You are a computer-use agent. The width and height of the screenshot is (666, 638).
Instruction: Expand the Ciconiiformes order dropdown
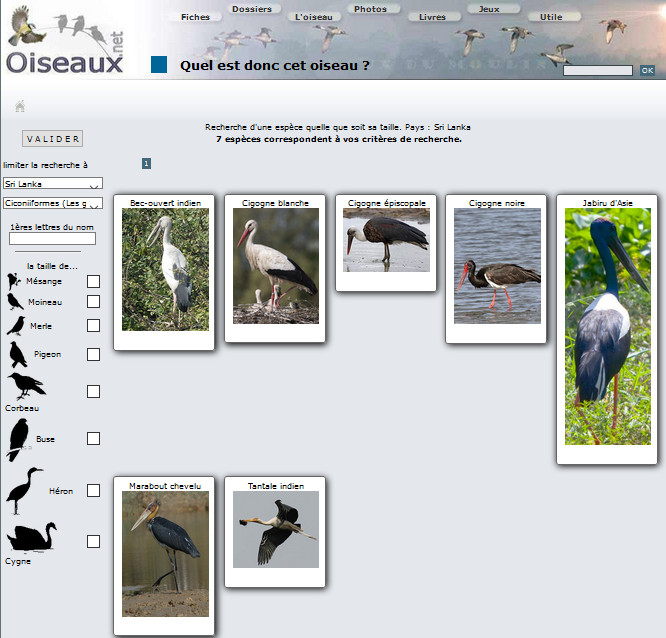[53, 203]
